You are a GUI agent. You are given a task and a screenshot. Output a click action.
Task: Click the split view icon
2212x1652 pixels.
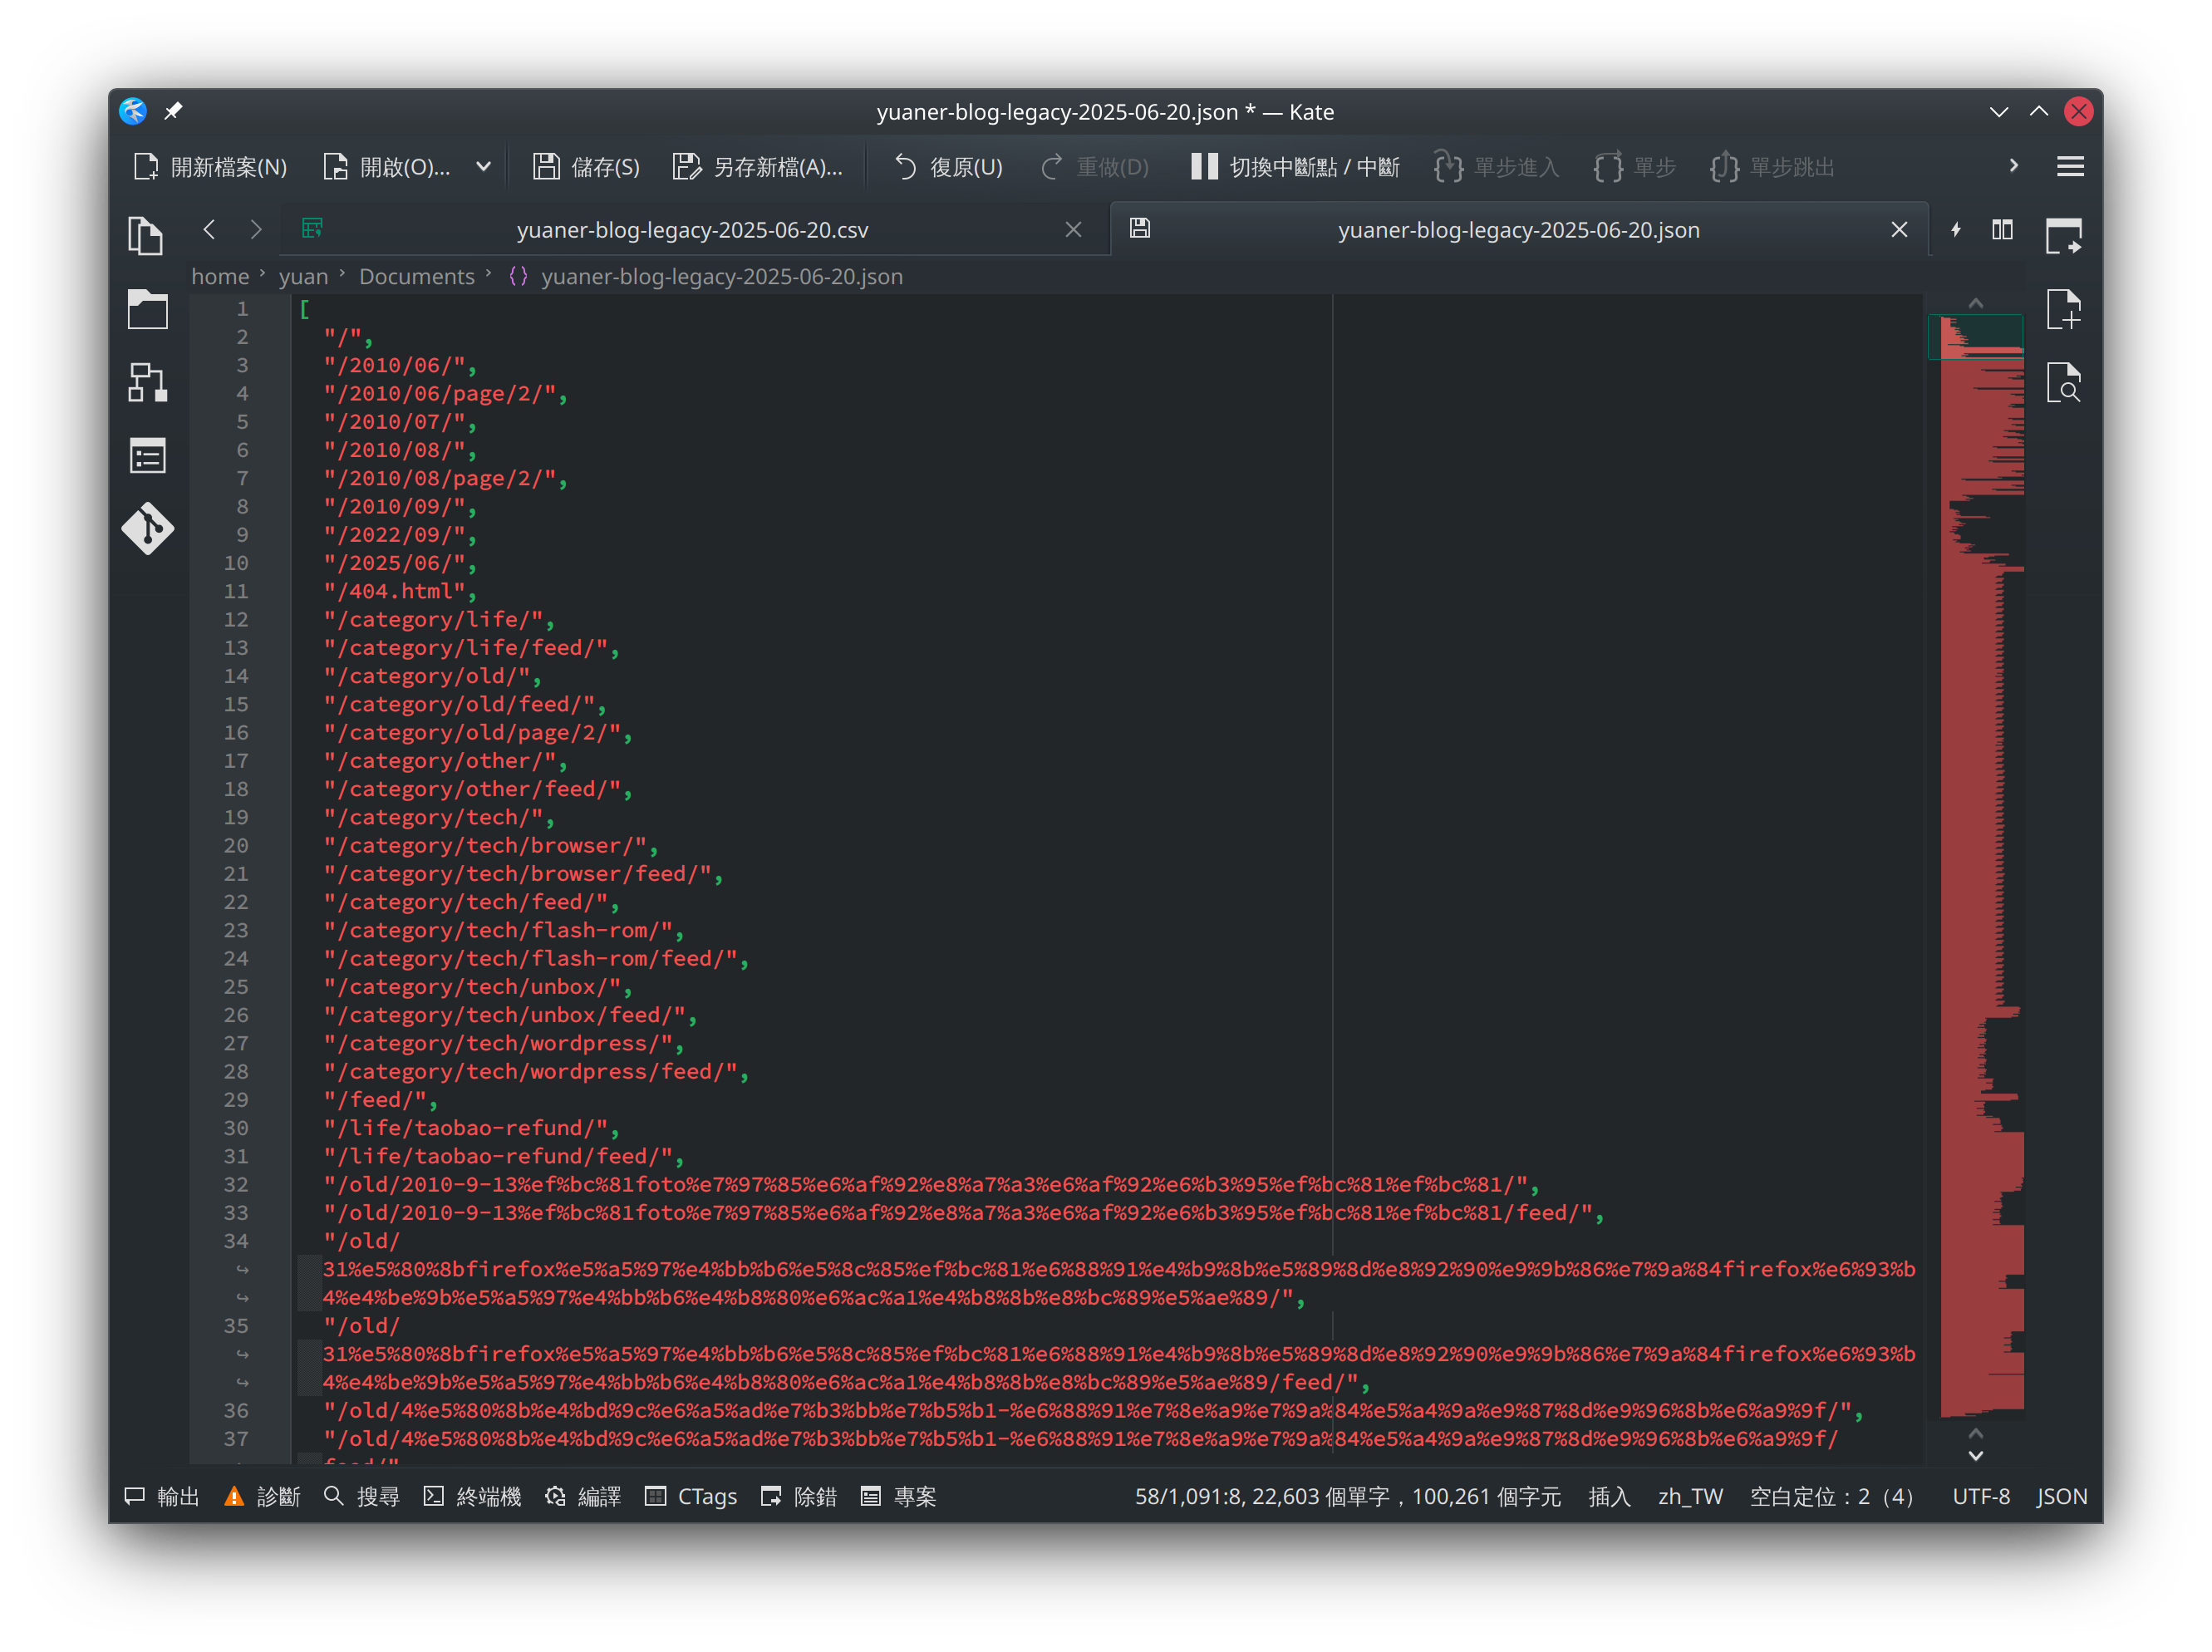[2002, 230]
